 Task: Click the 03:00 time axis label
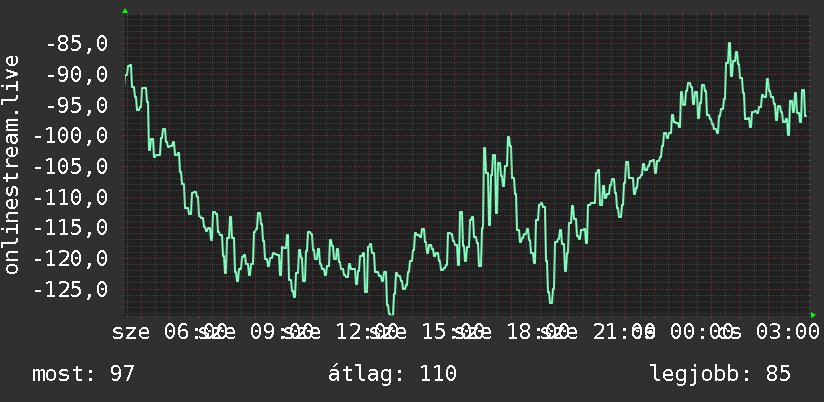point(788,332)
